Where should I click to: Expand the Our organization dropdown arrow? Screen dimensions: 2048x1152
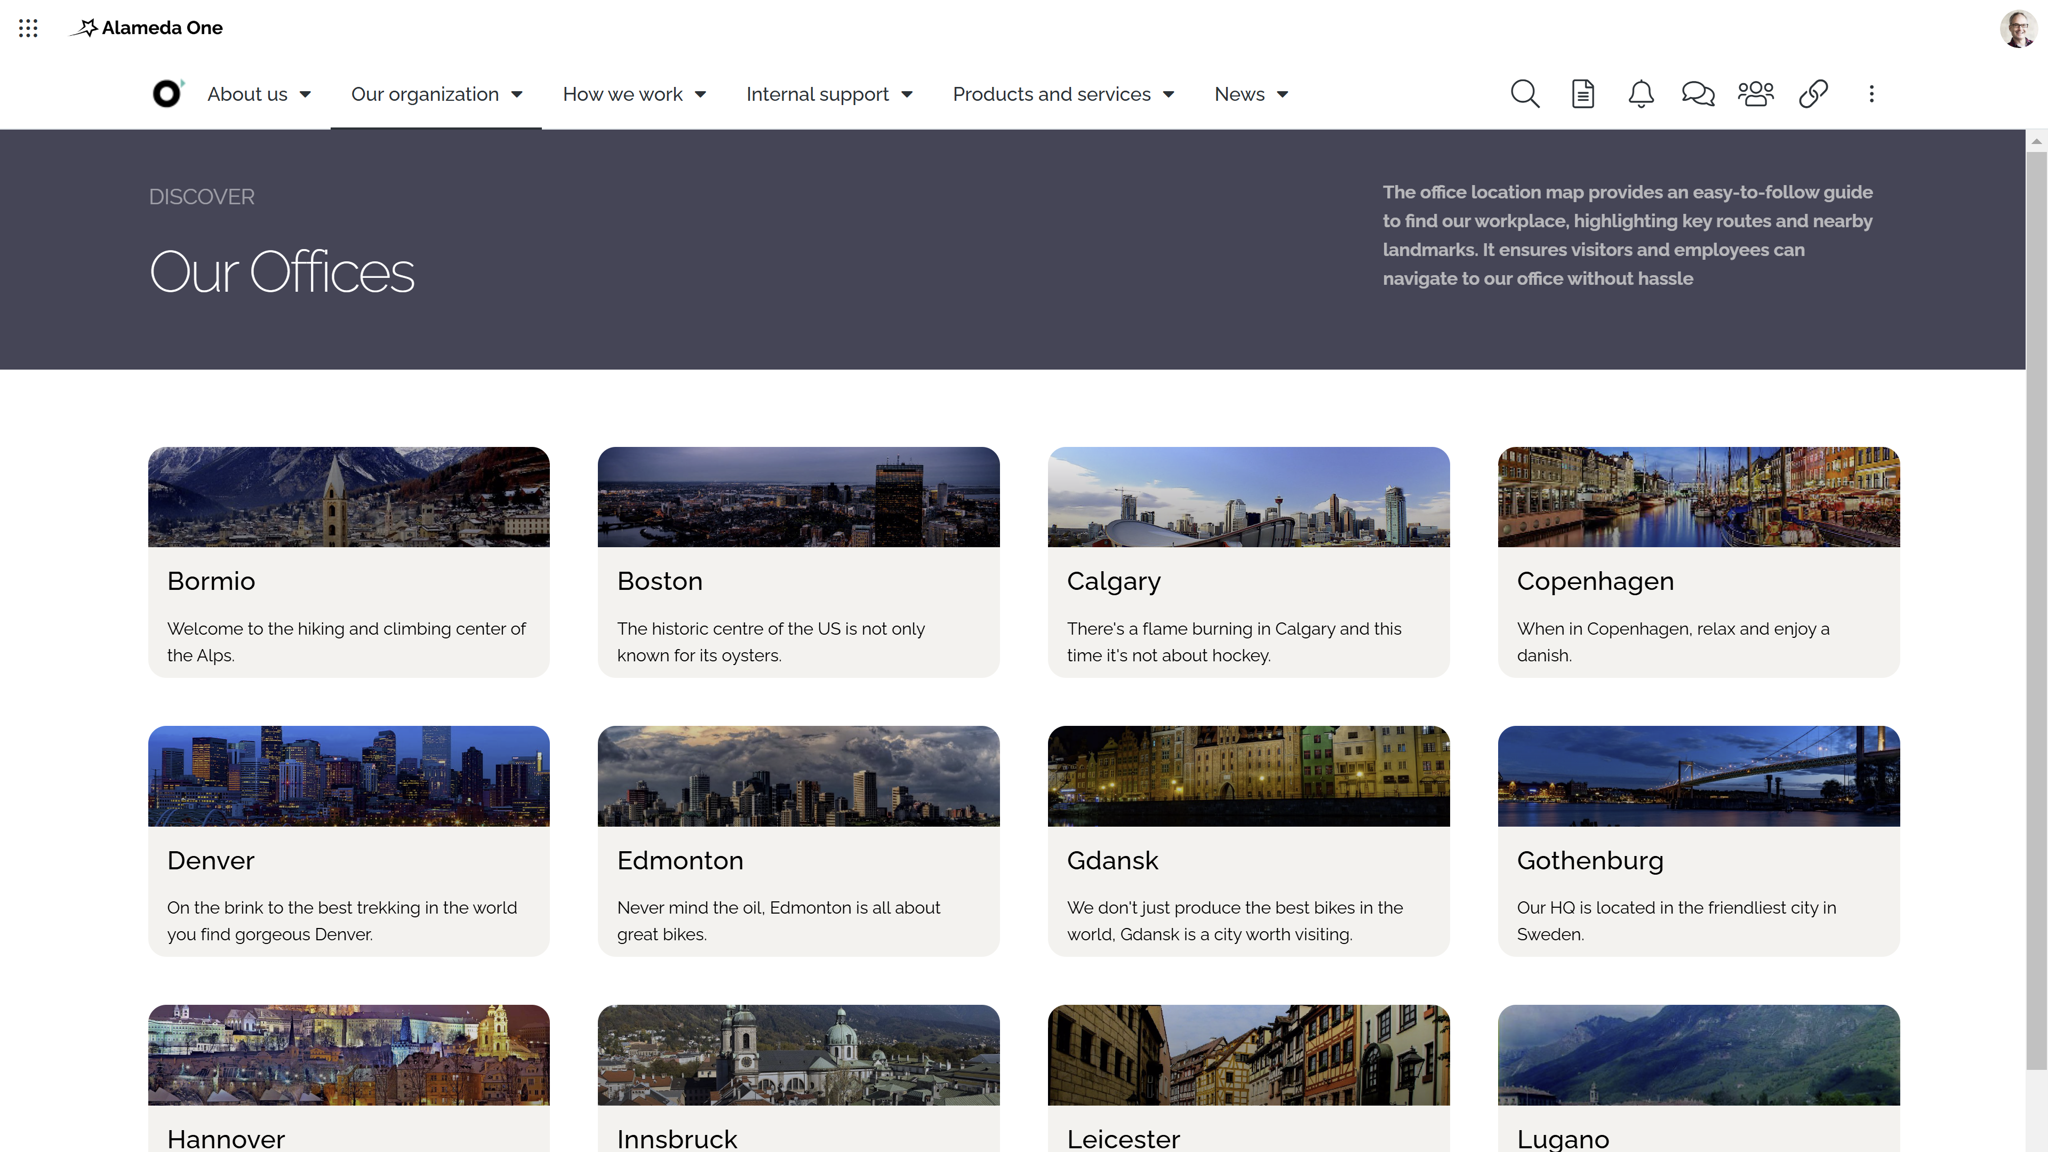coord(517,95)
